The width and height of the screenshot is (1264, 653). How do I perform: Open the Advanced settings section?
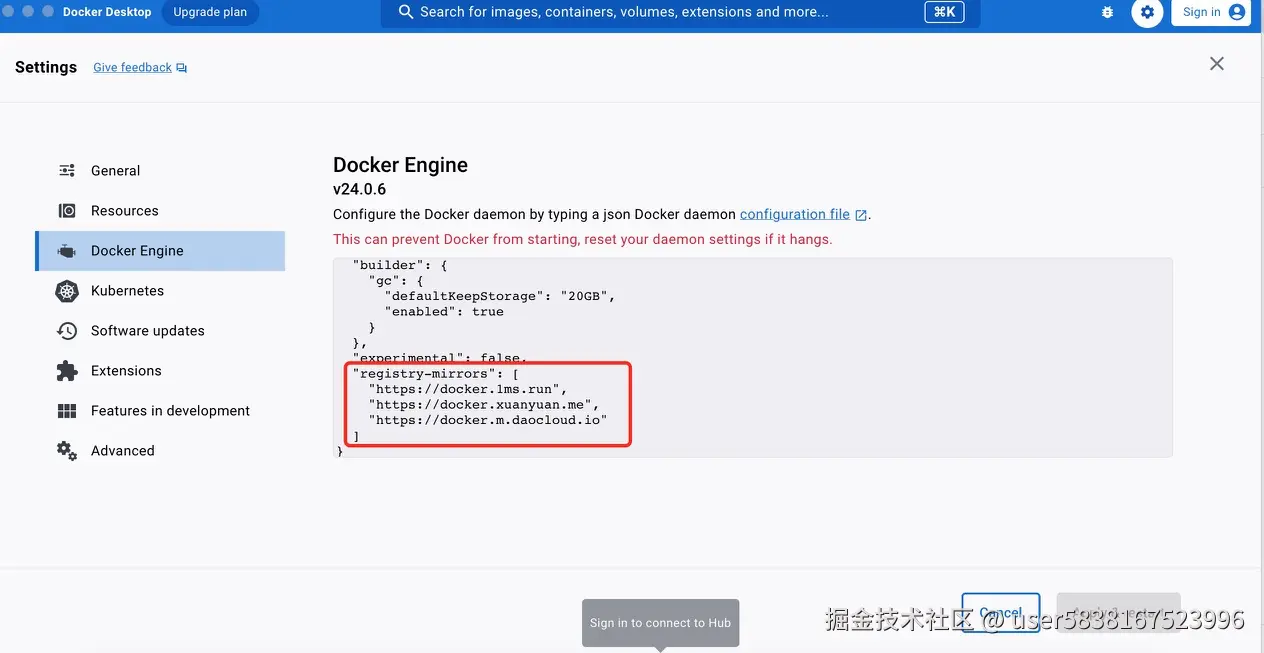click(160, 451)
